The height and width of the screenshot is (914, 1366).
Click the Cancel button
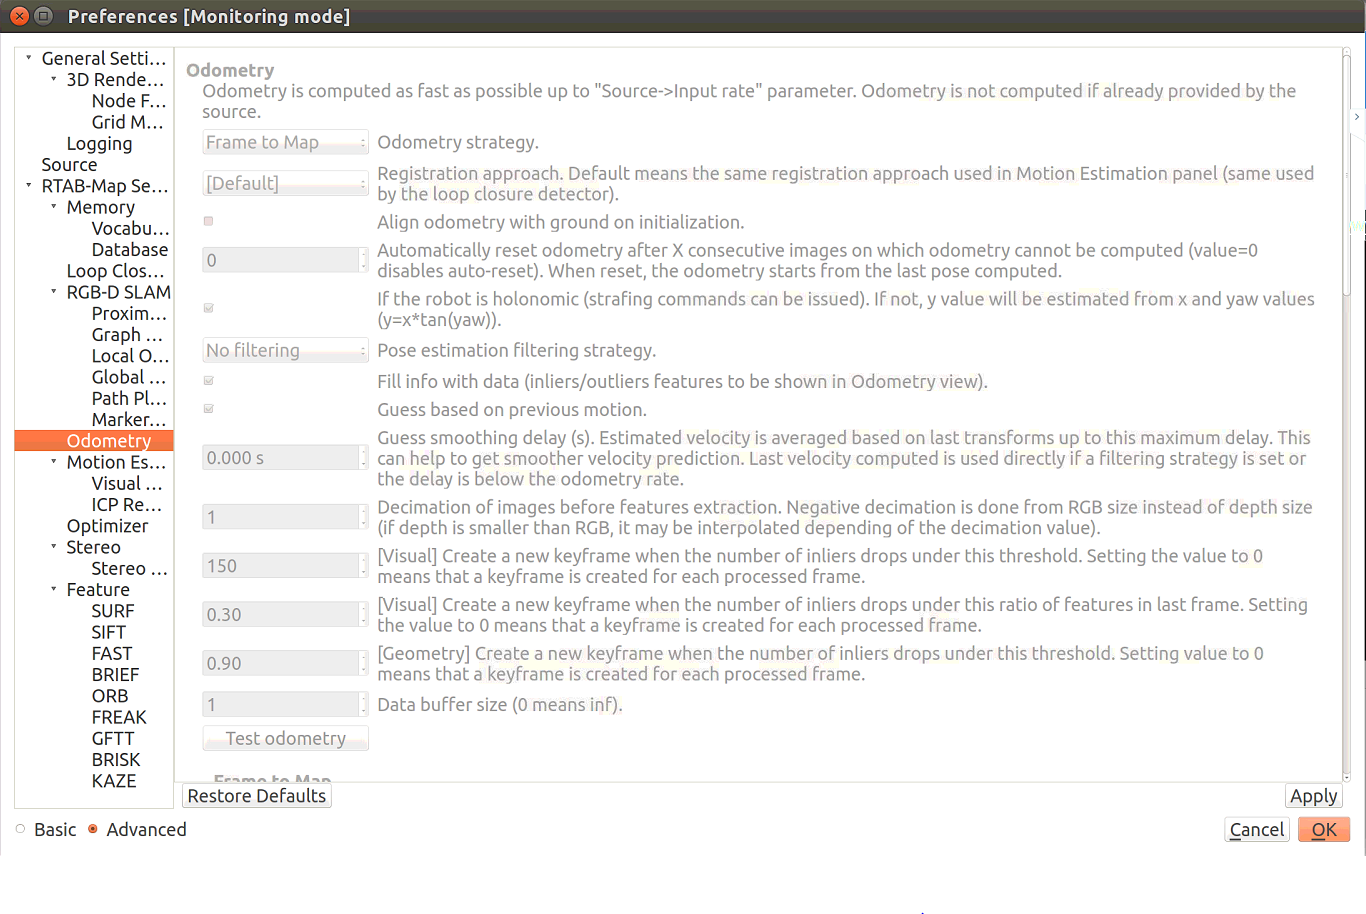1256,830
